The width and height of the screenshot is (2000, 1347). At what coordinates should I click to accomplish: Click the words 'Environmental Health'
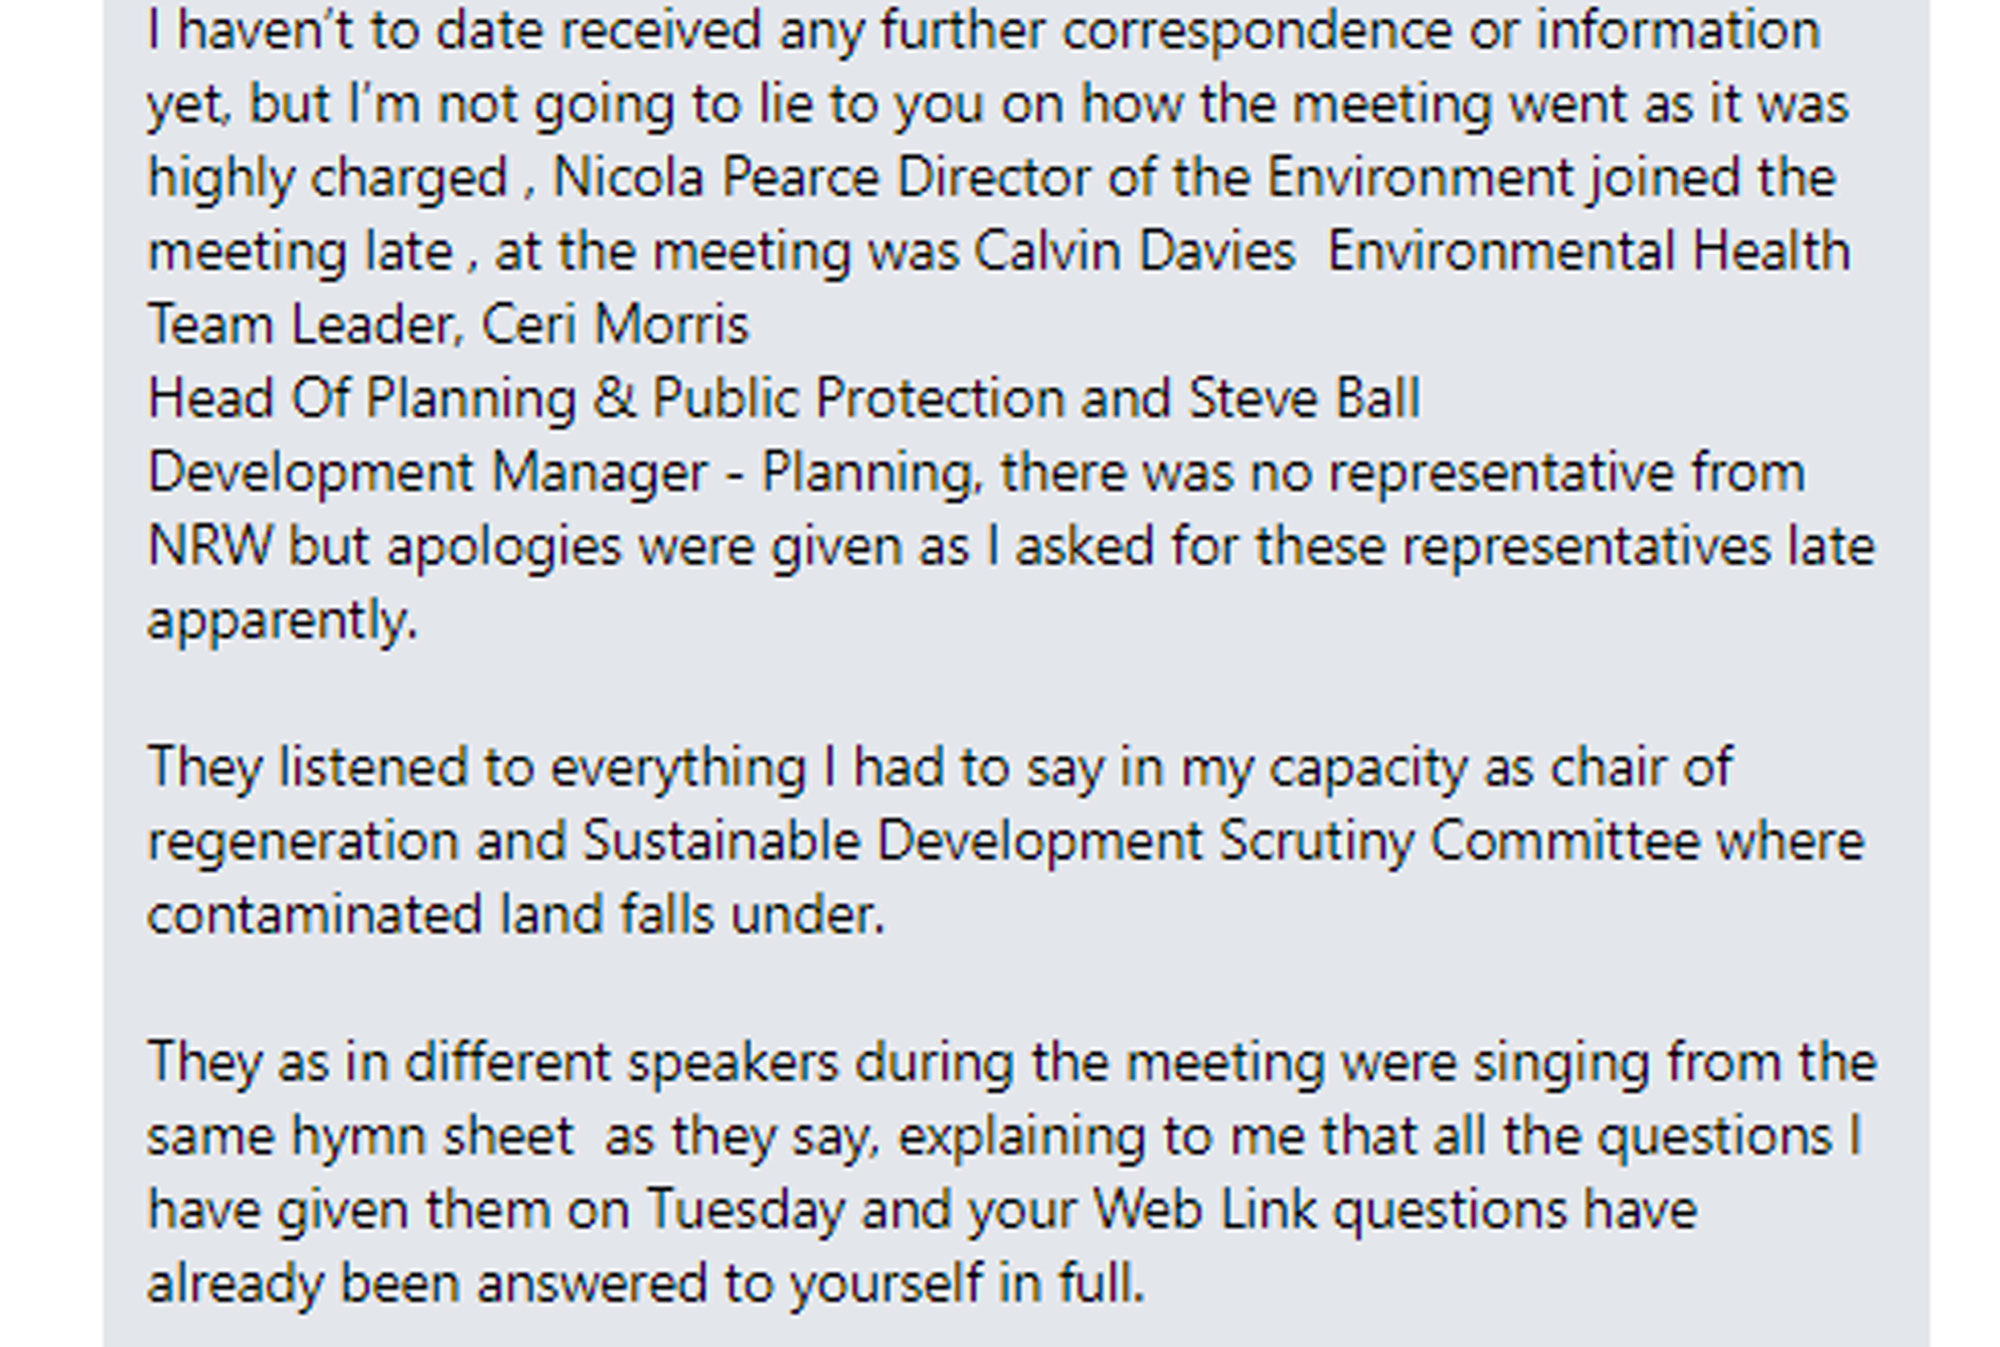(x=1589, y=251)
